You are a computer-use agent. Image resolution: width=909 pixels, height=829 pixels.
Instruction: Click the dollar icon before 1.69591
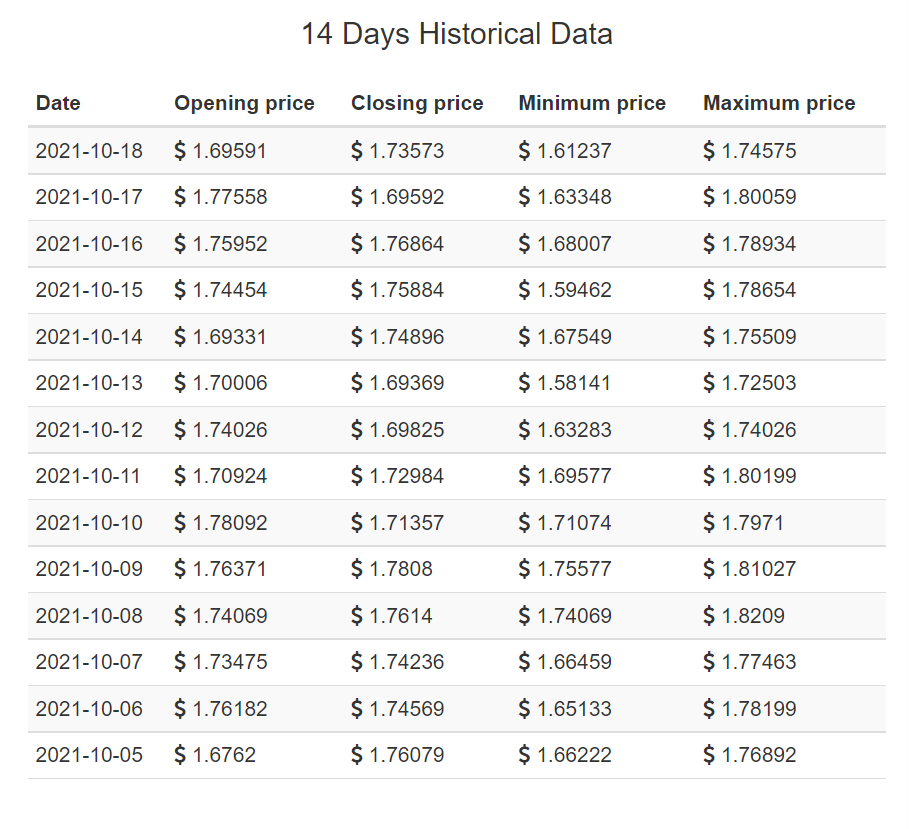(180, 151)
